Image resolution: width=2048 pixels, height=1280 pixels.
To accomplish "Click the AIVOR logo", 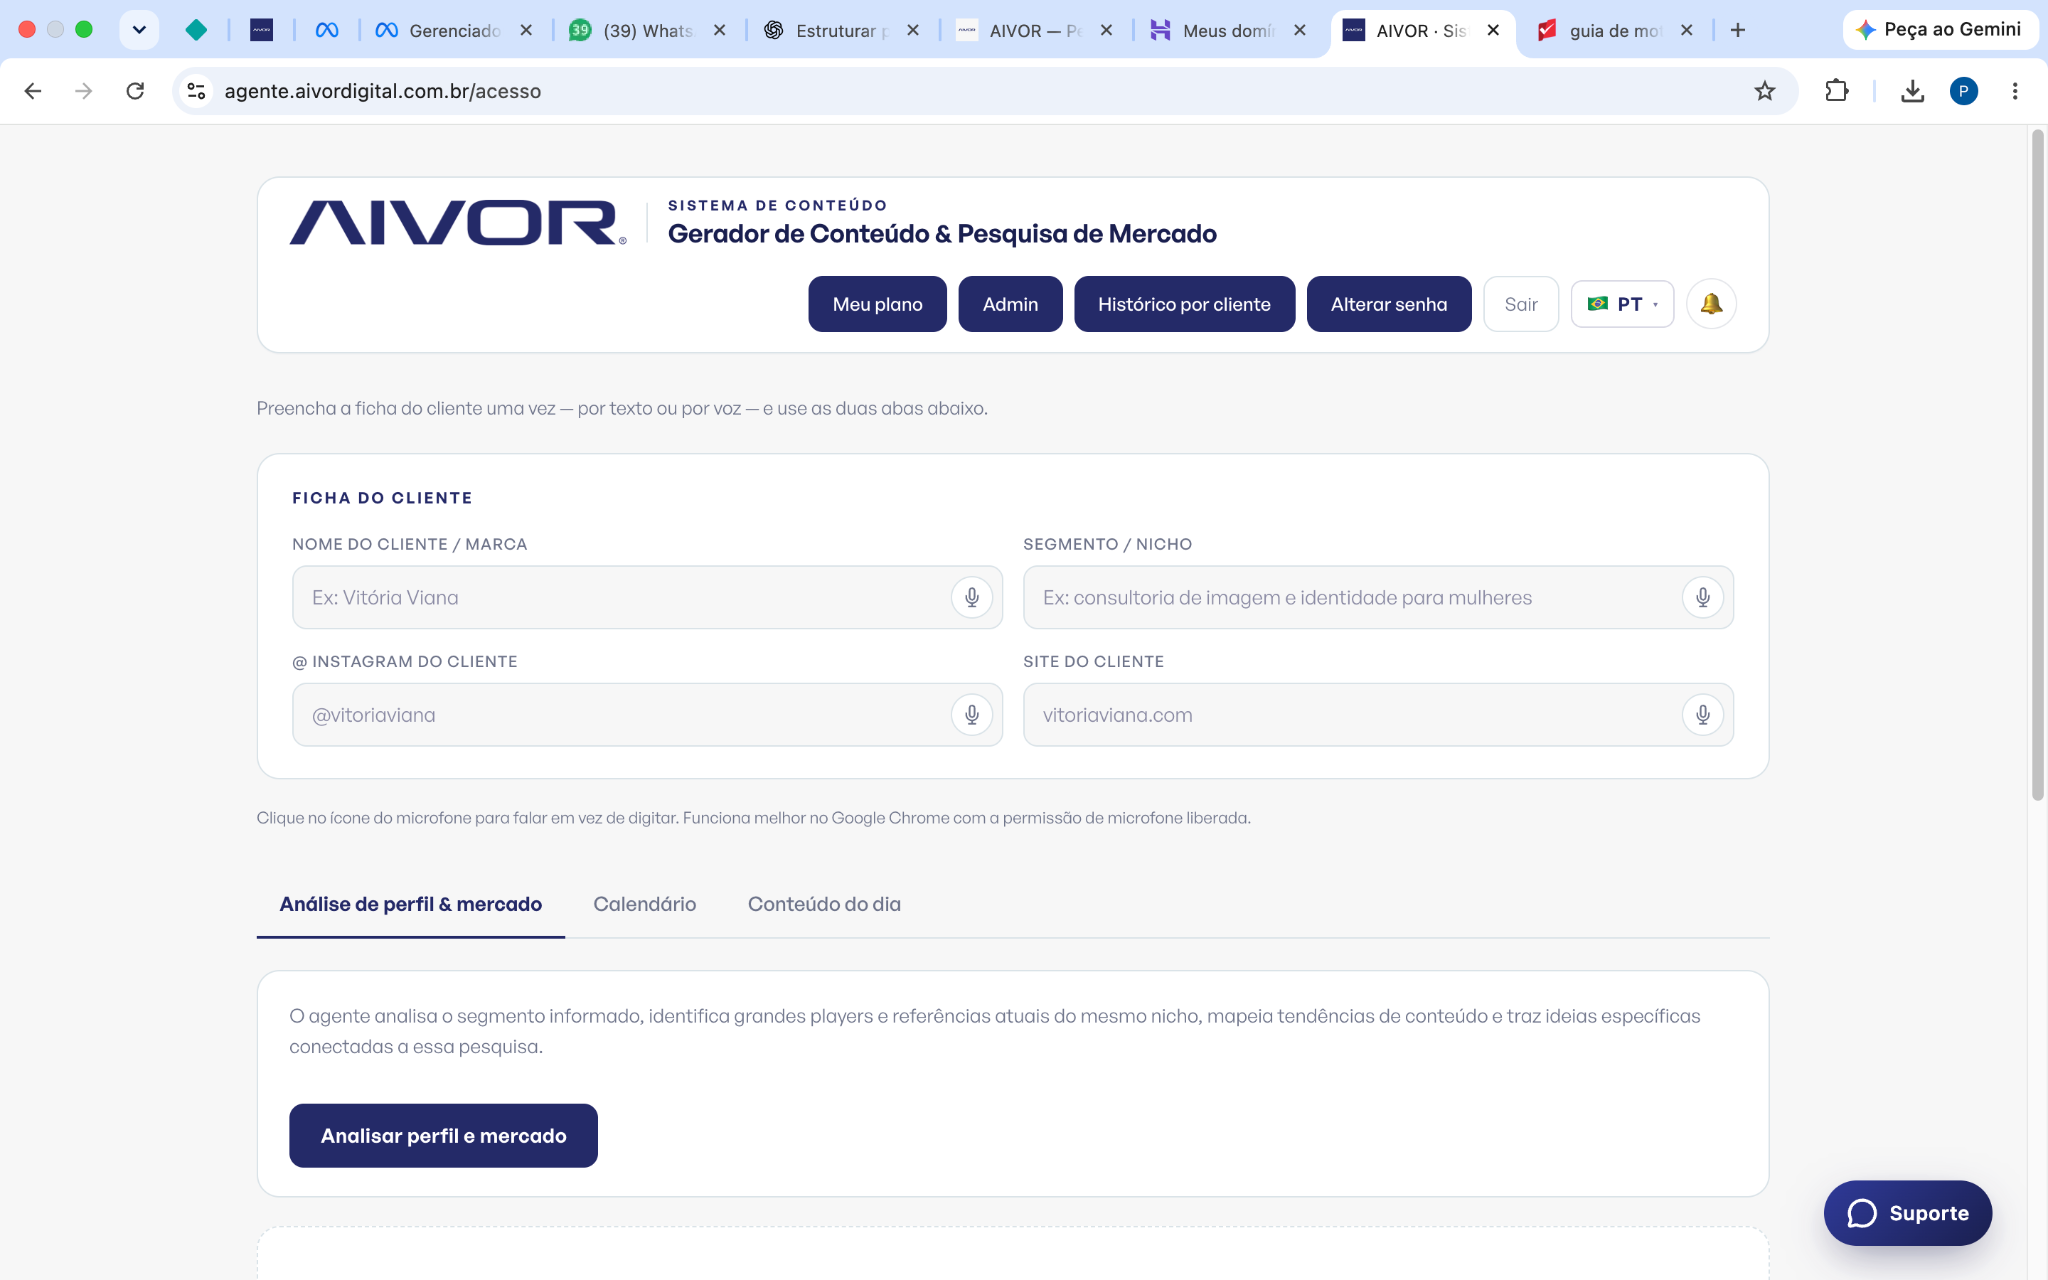I will 458,223.
